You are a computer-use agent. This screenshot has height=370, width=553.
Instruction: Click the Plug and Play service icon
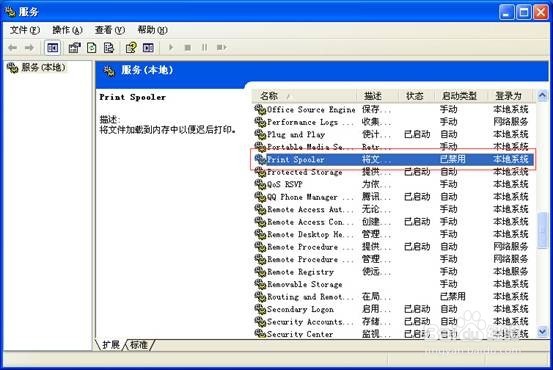260,134
